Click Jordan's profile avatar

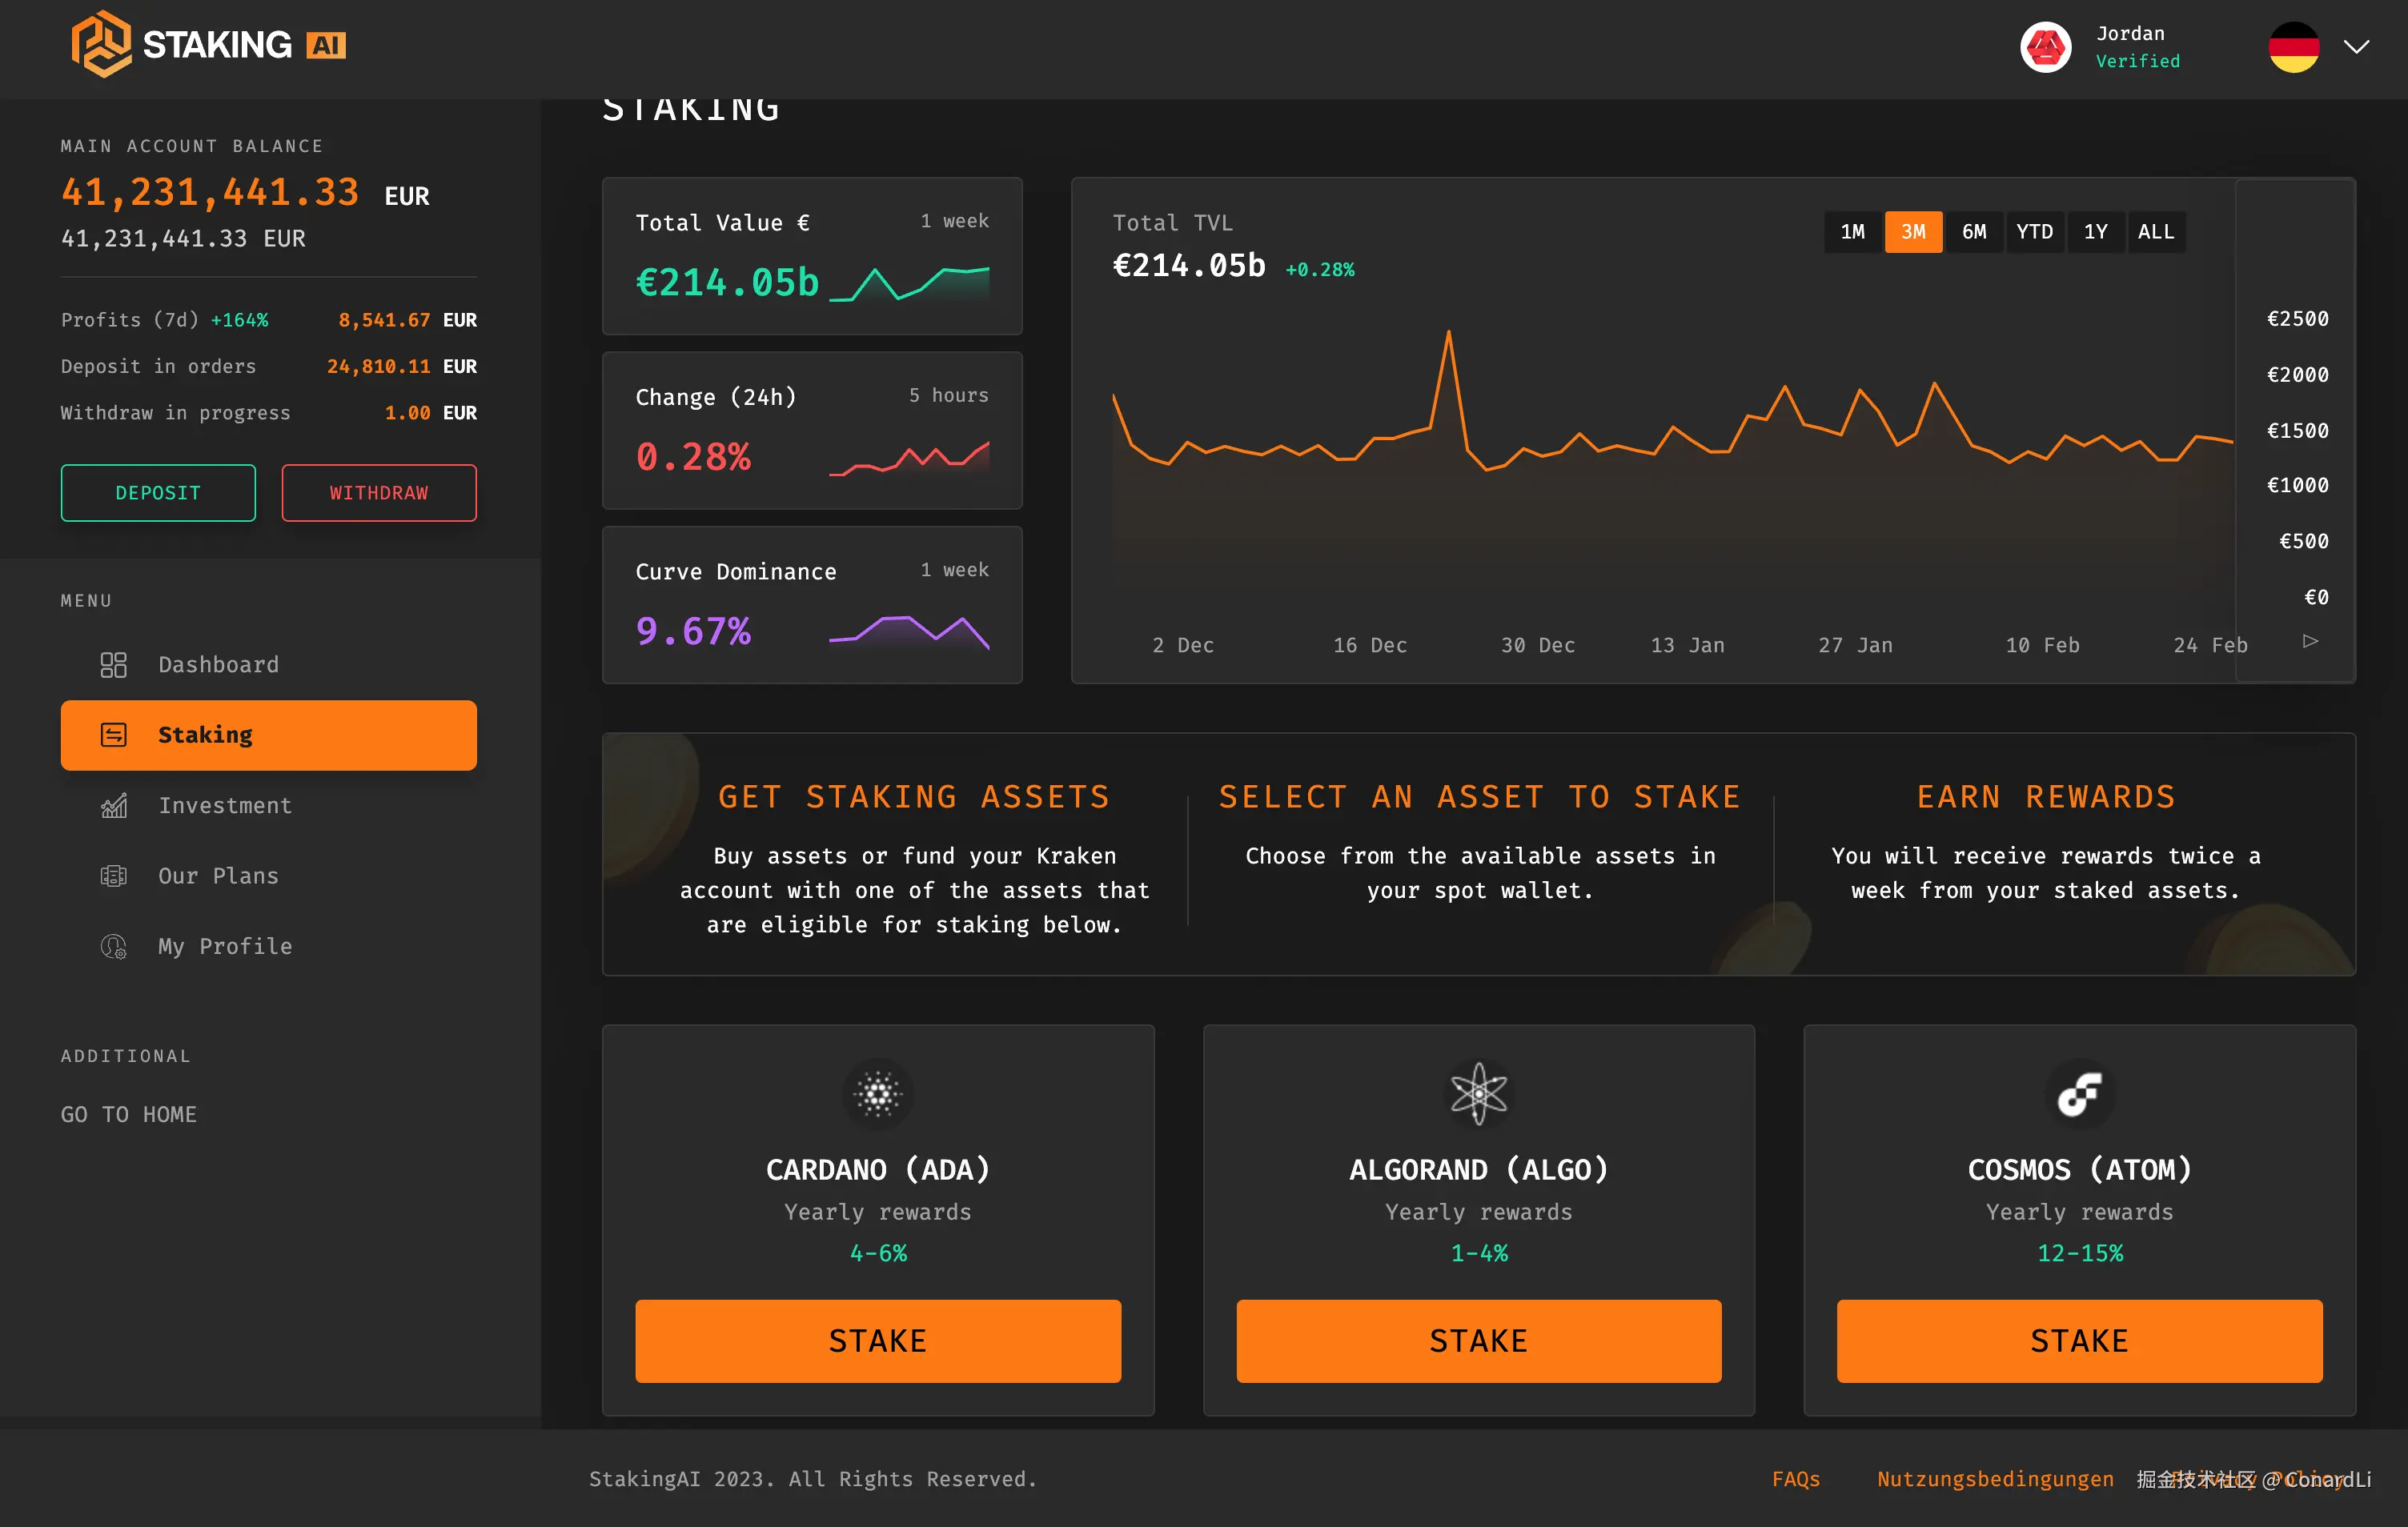tap(2045, 47)
